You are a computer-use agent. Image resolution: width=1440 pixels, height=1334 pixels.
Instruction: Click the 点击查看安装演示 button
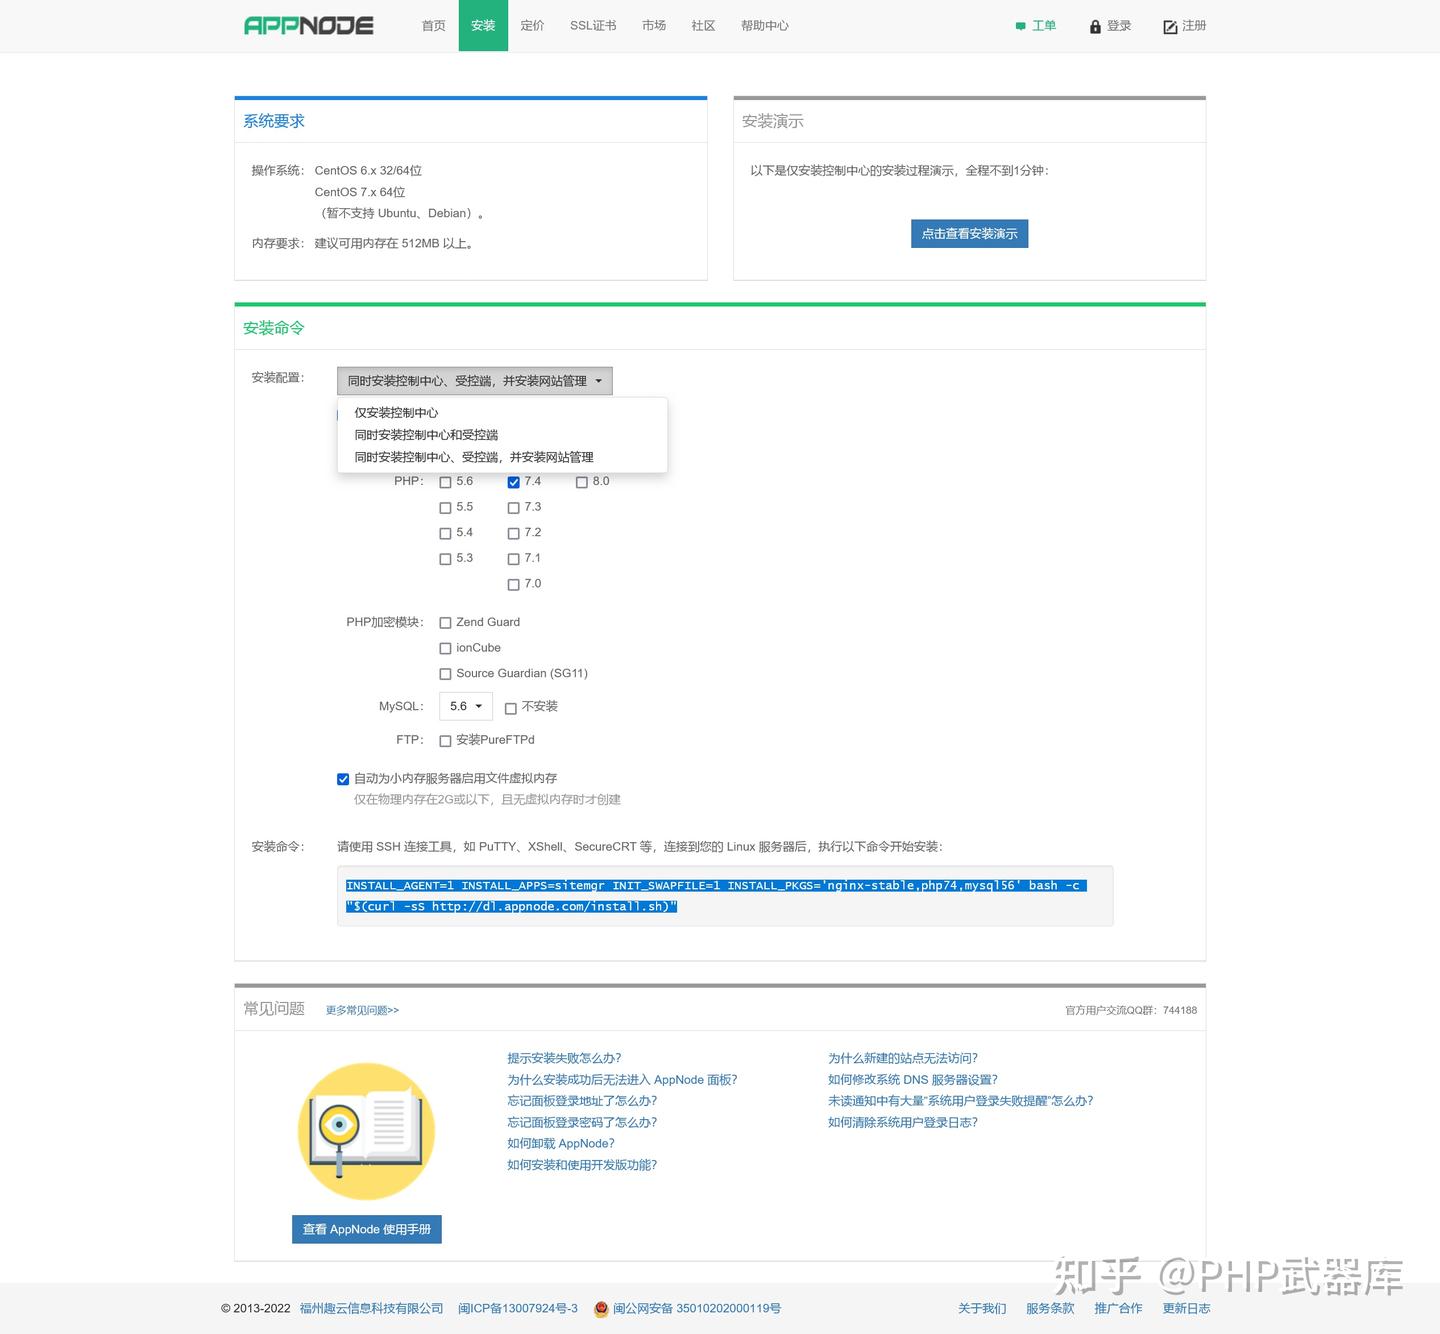coord(969,233)
